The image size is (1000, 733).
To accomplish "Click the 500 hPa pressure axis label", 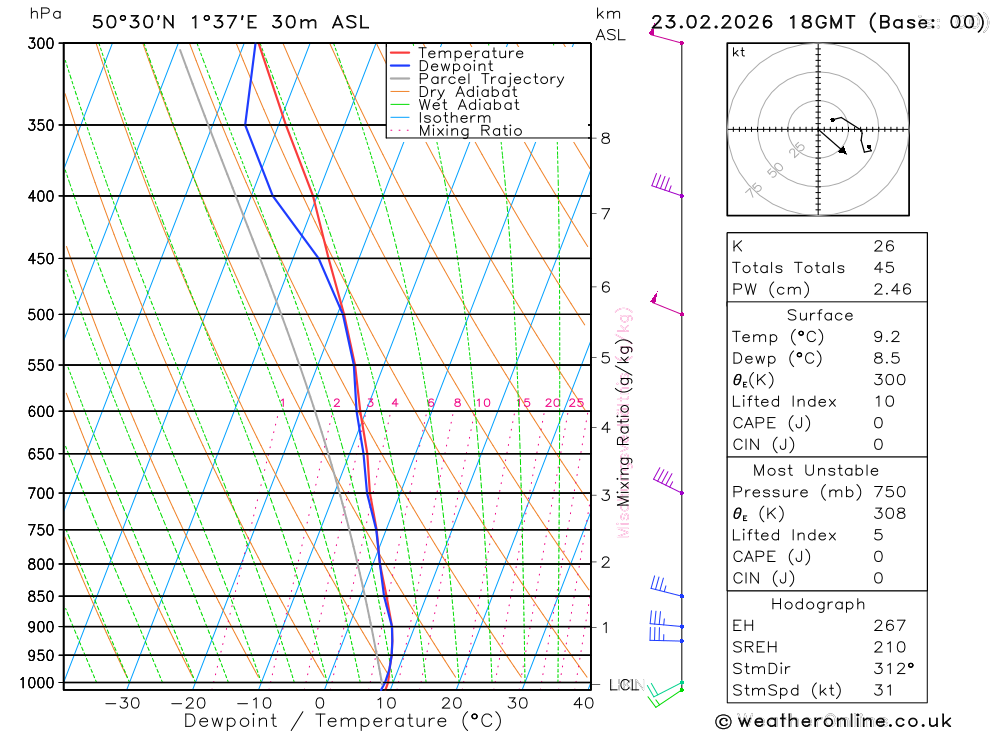I will (41, 315).
